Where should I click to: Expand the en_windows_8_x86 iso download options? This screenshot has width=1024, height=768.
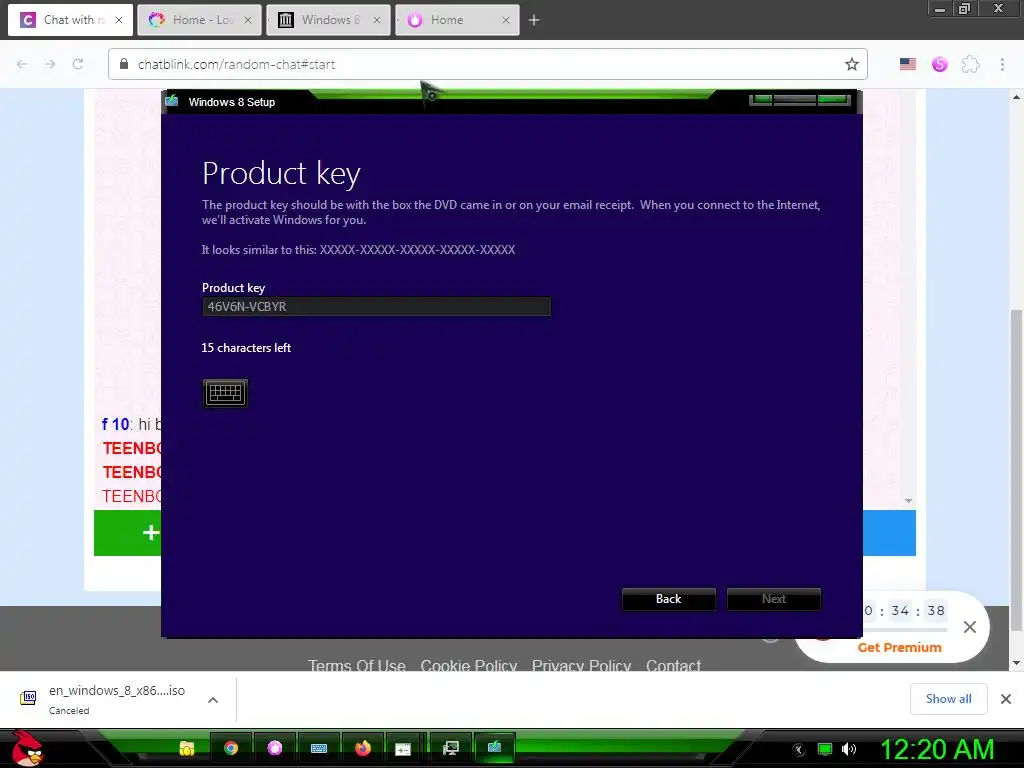[213, 699]
